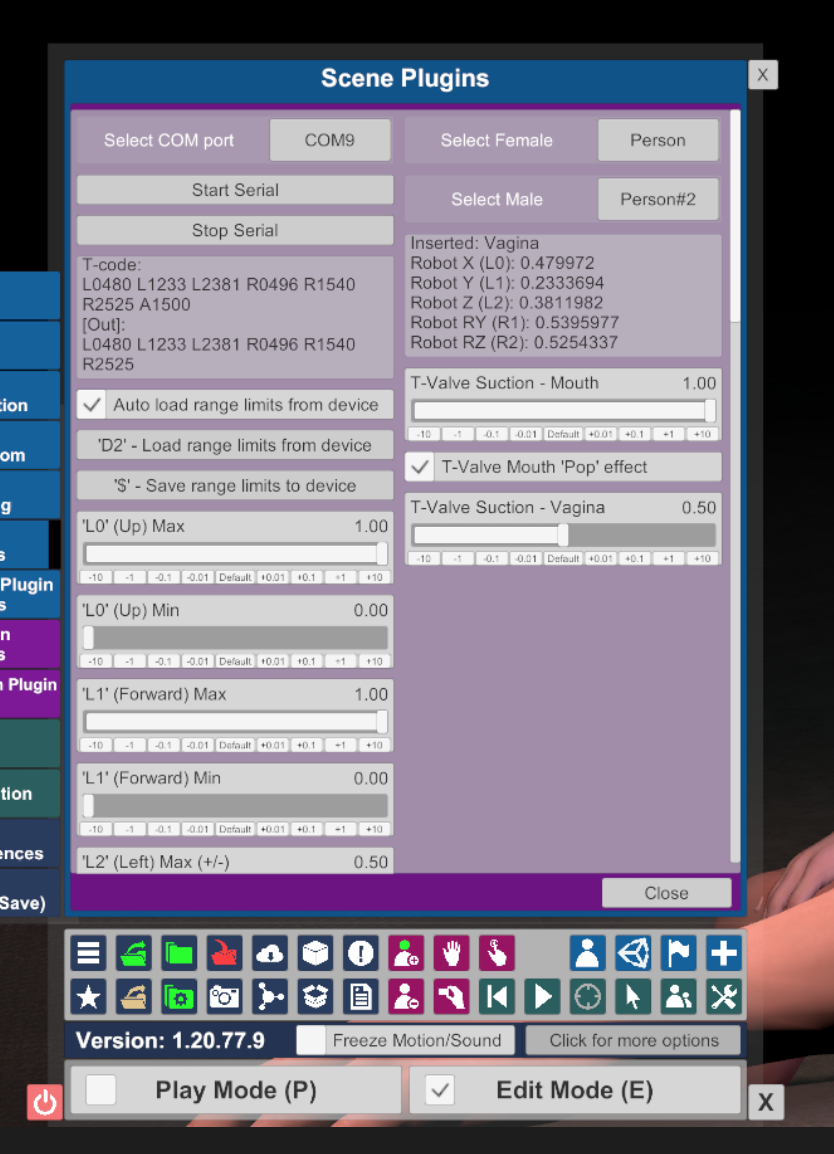Click the white cube package icon

point(315,953)
